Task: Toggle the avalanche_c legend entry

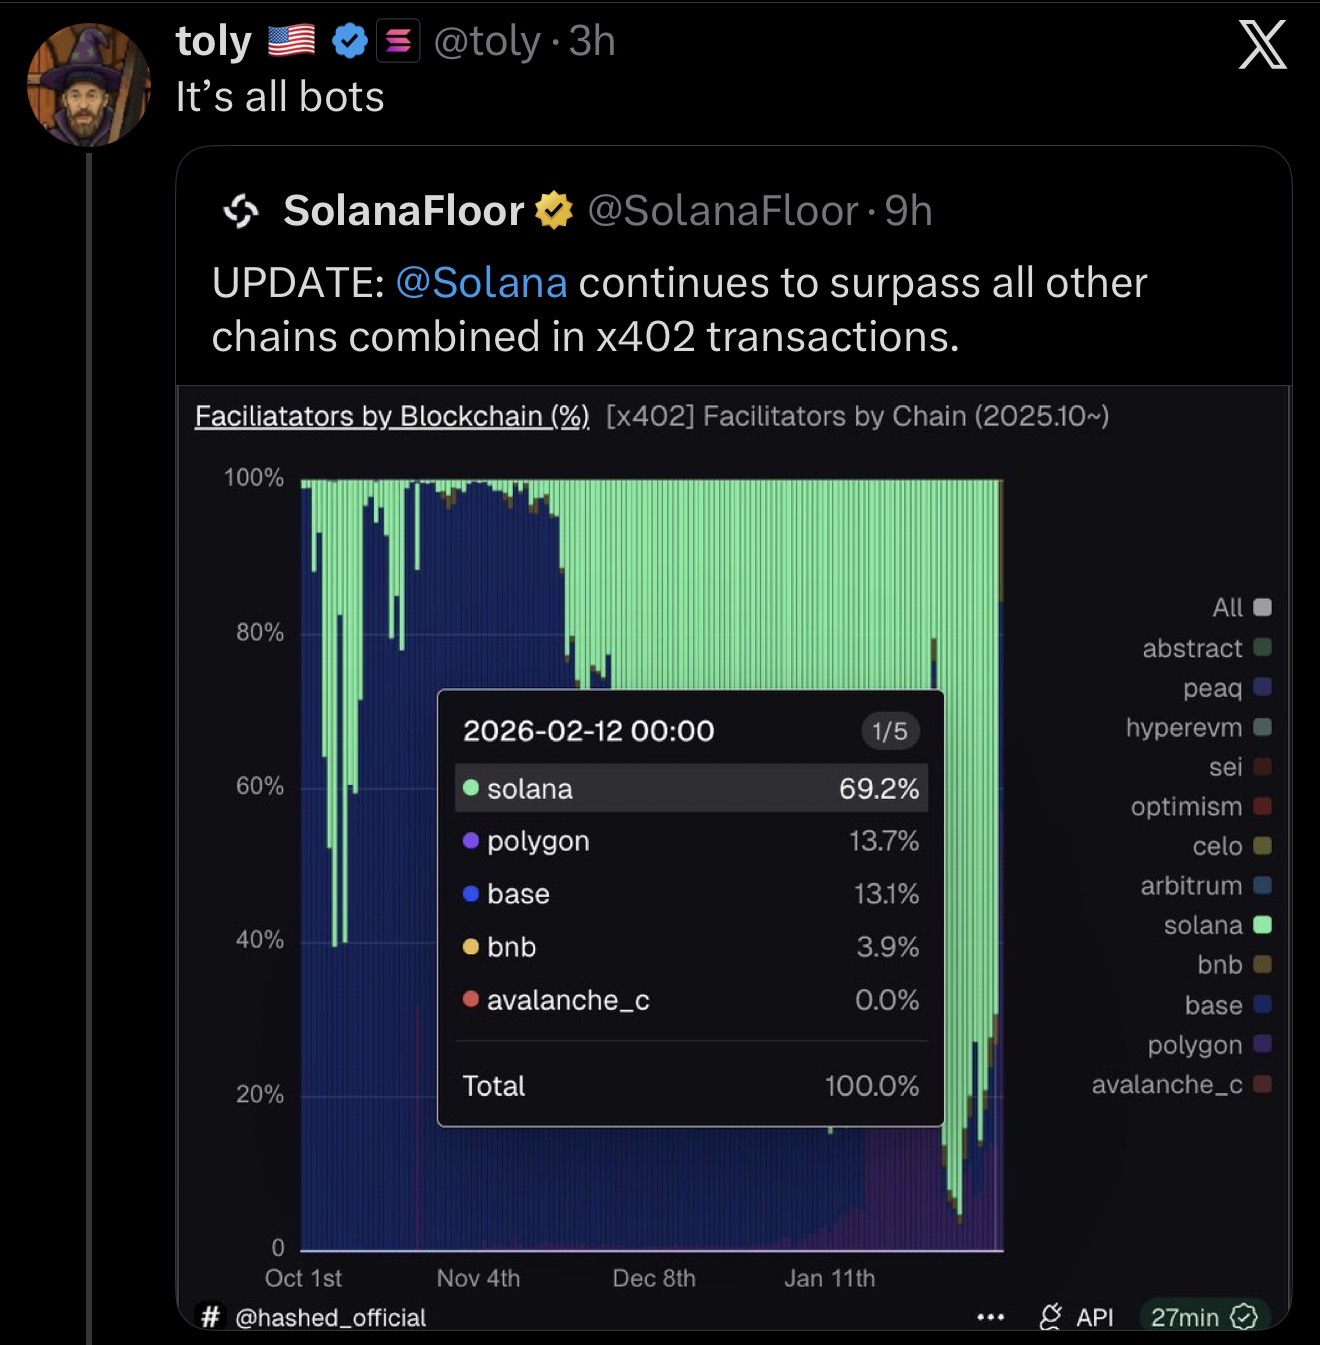Action: [1180, 1084]
